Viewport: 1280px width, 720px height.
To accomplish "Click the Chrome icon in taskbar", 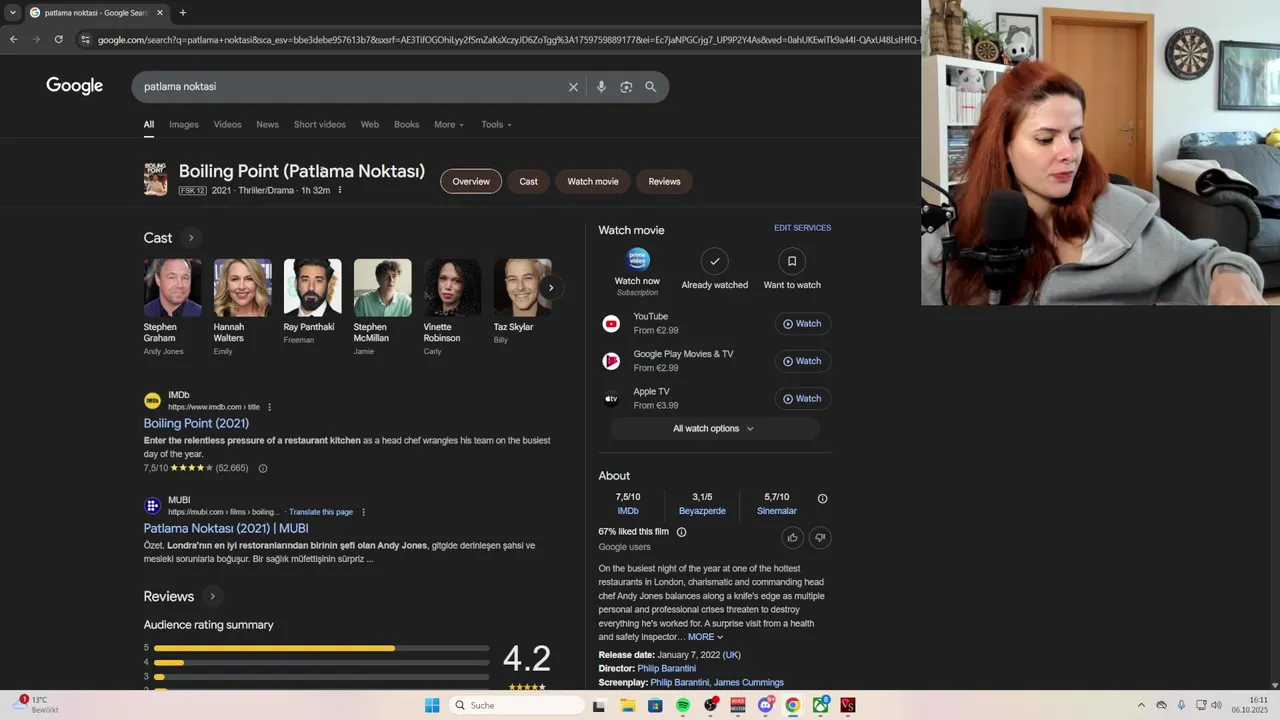I will point(793,705).
